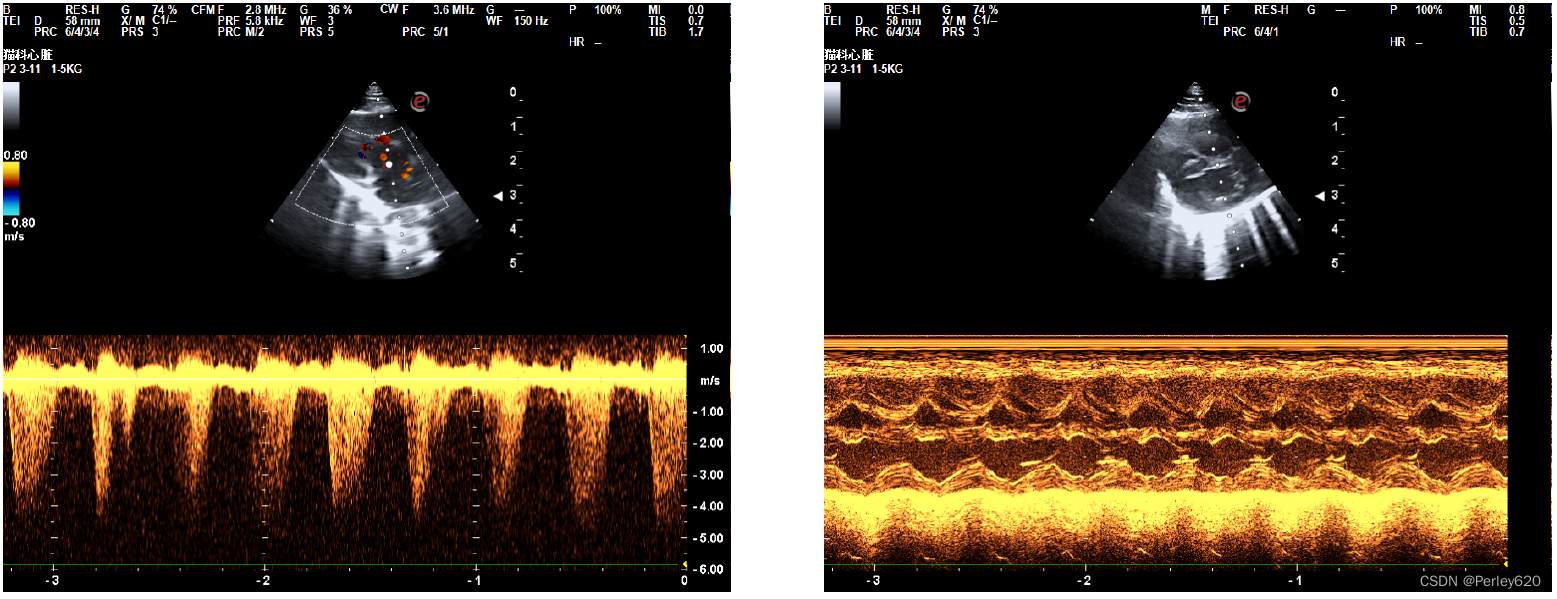
Task: Click the depth value 58 mm in the right scan
Action: (x=903, y=20)
